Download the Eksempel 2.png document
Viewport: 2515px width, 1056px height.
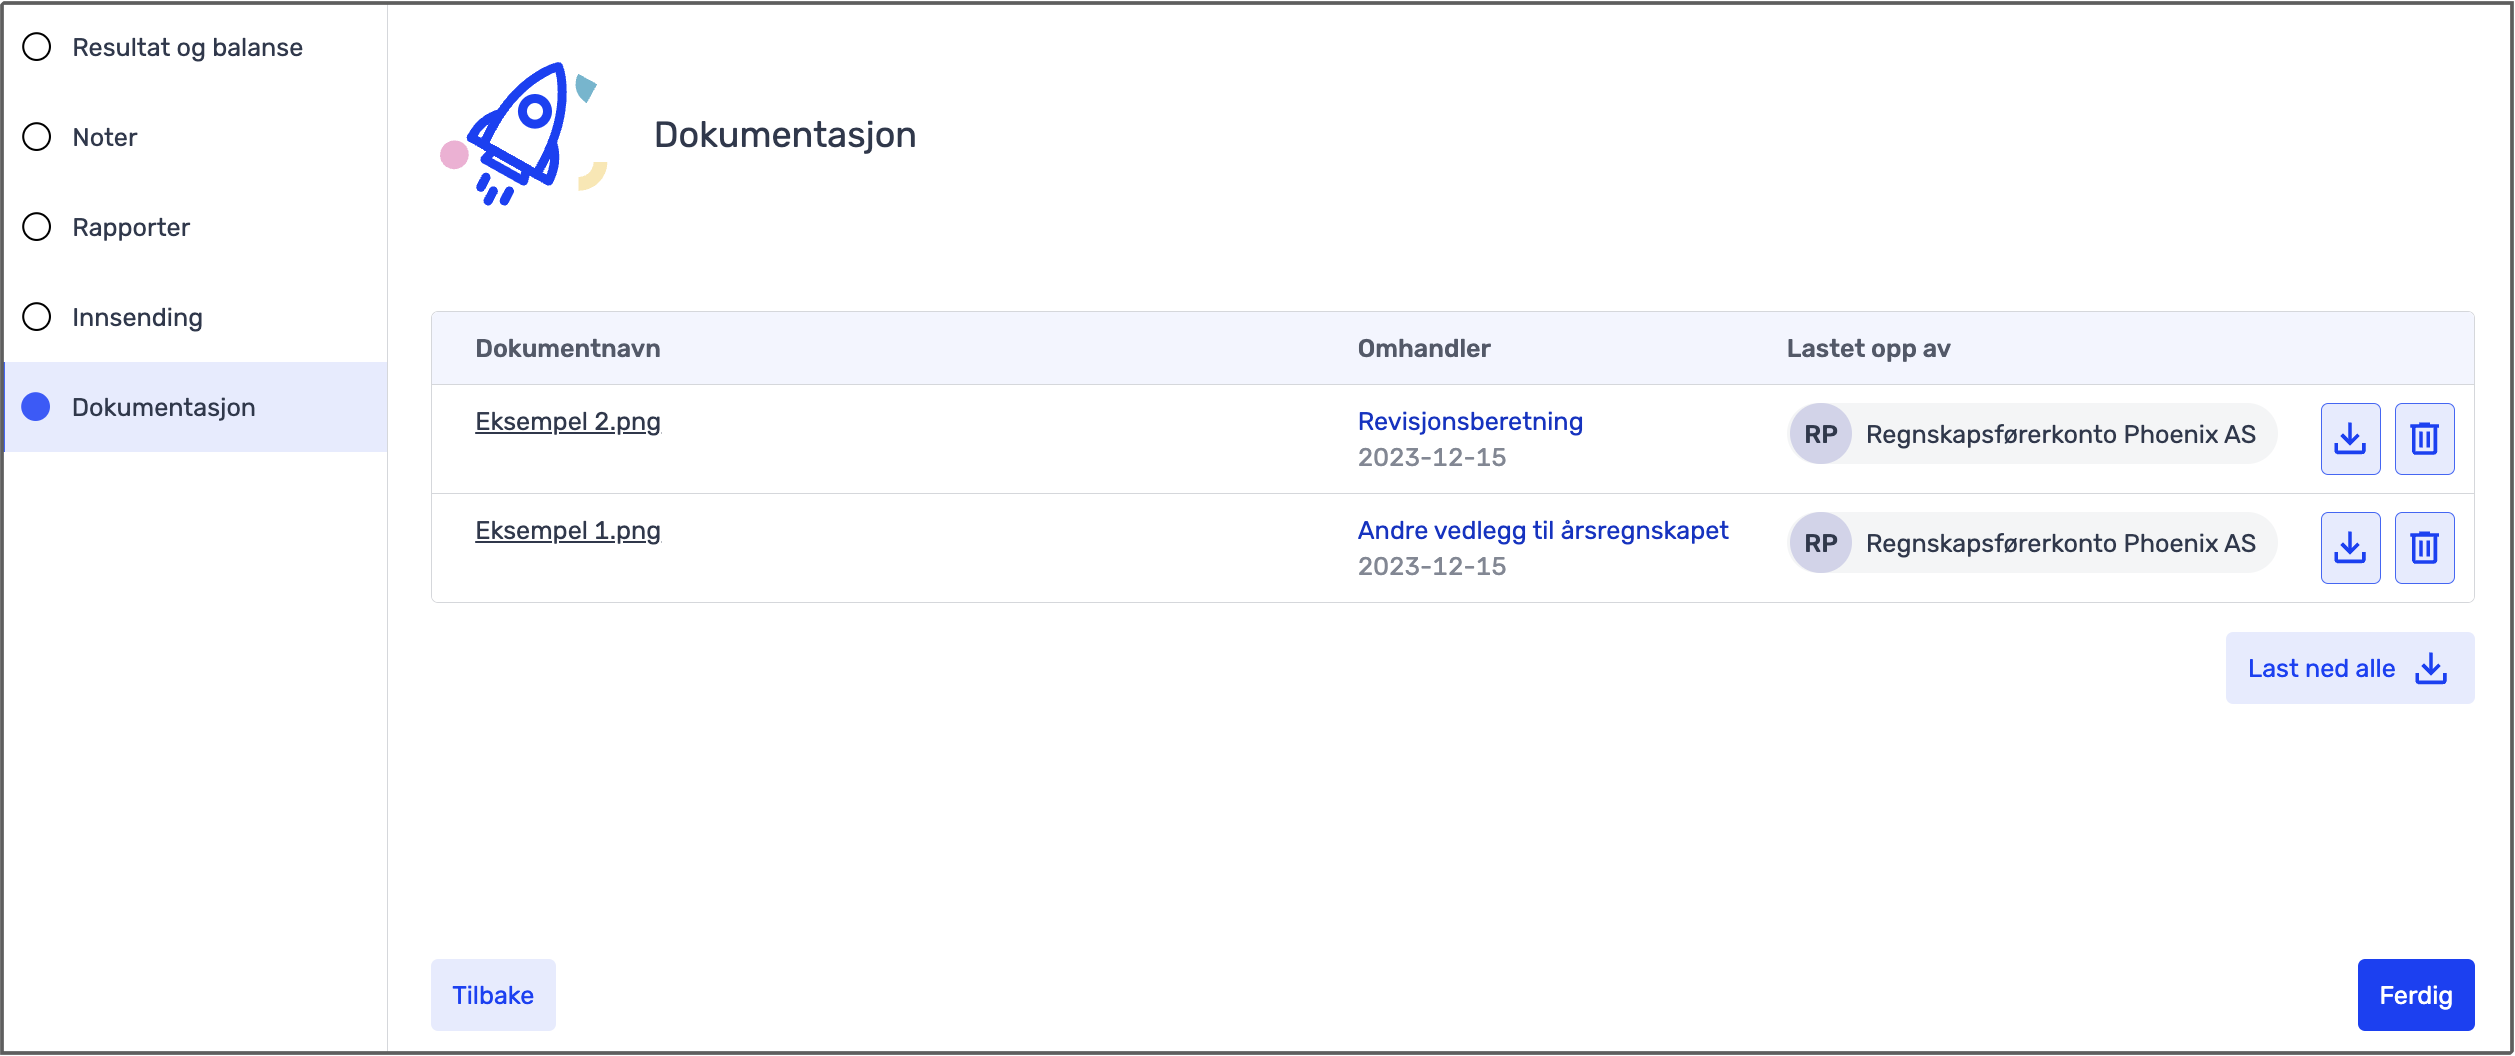[2350, 439]
